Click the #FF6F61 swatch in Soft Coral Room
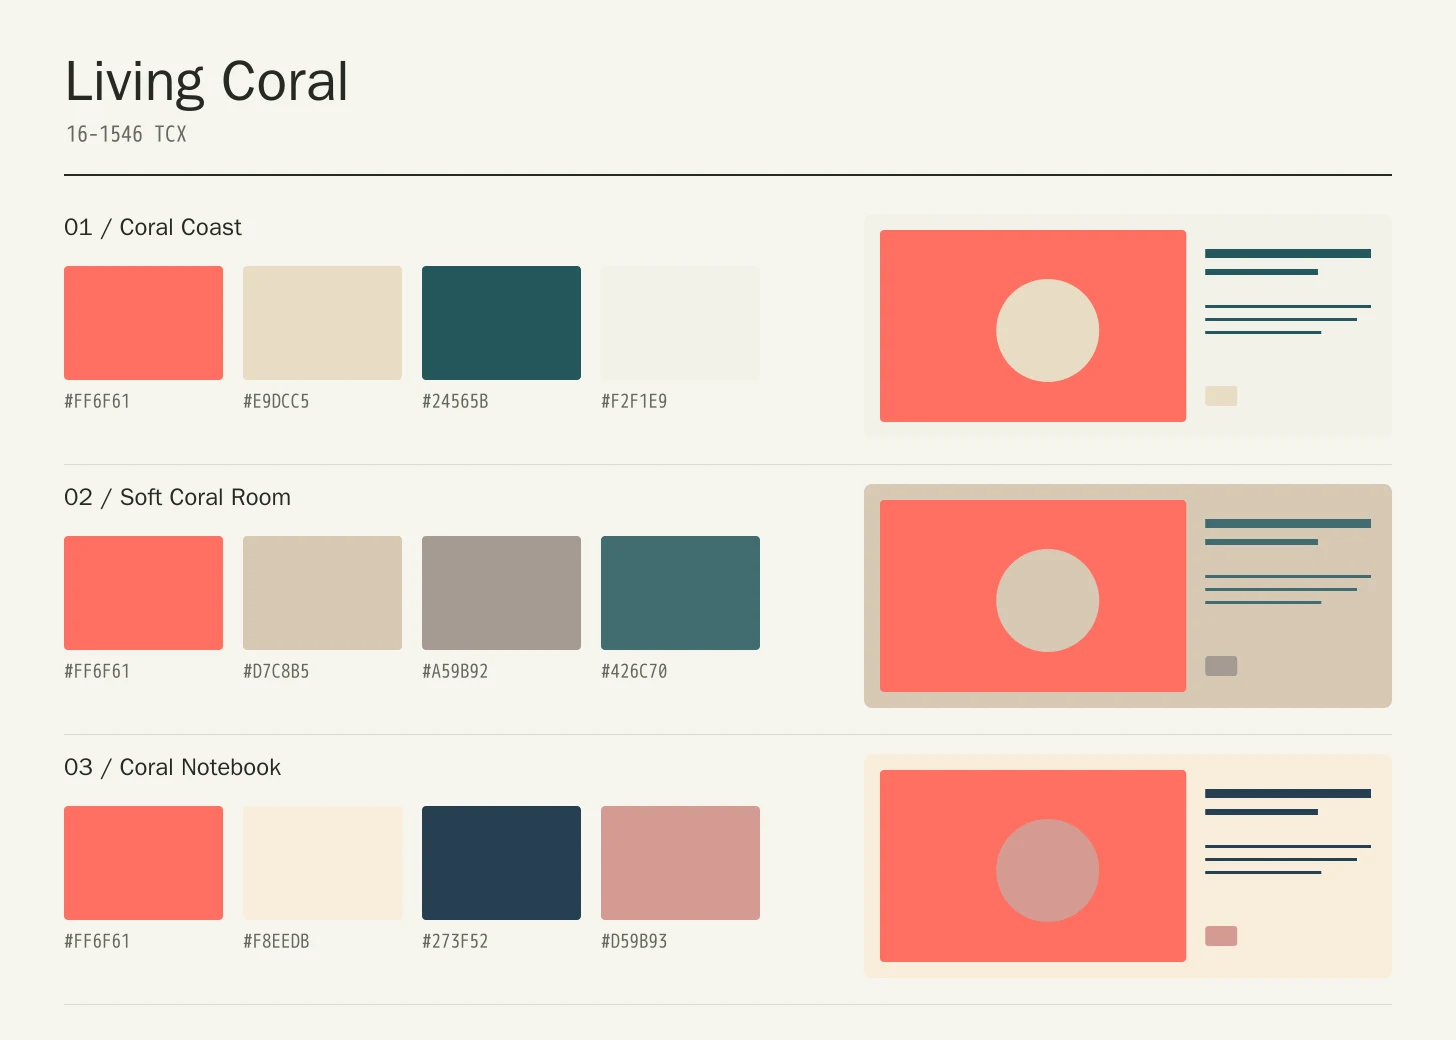1456x1040 pixels. 143,593
